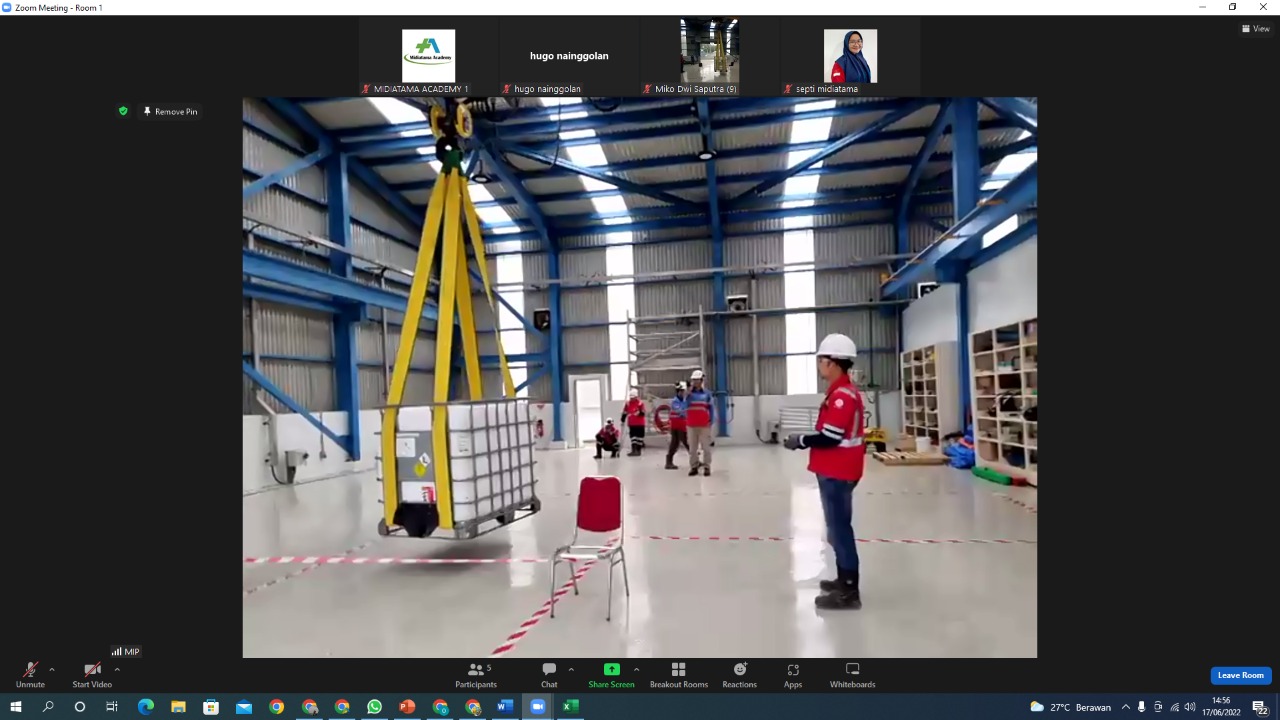The image size is (1280, 720).
Task: Start Share Screen
Action: pos(611,675)
